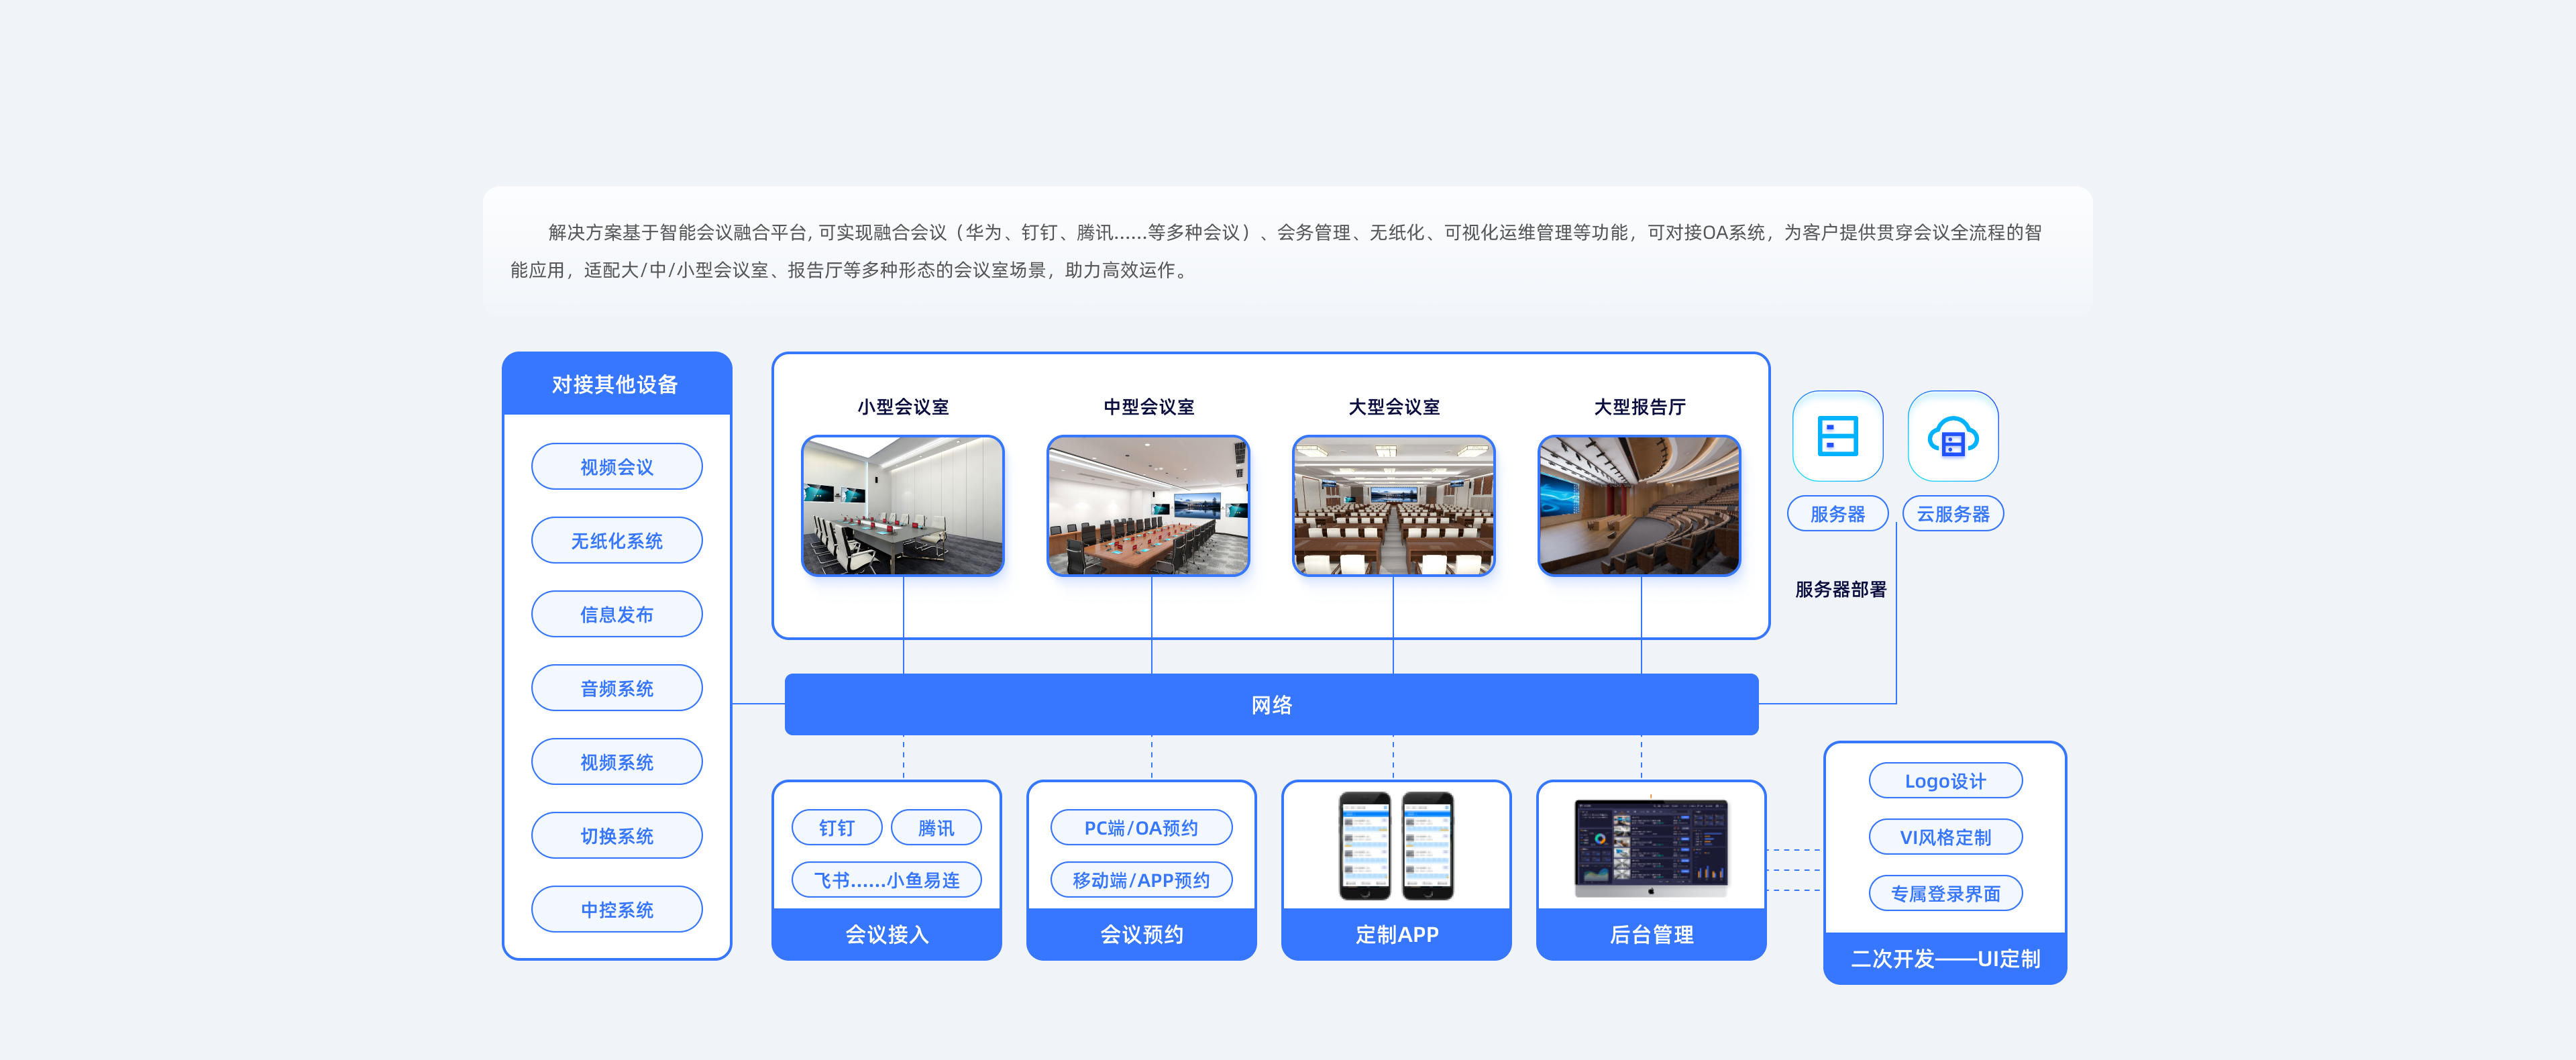Open the 大型报告厅 auditorium photo
This screenshot has width=2576, height=1060.
1639,505
